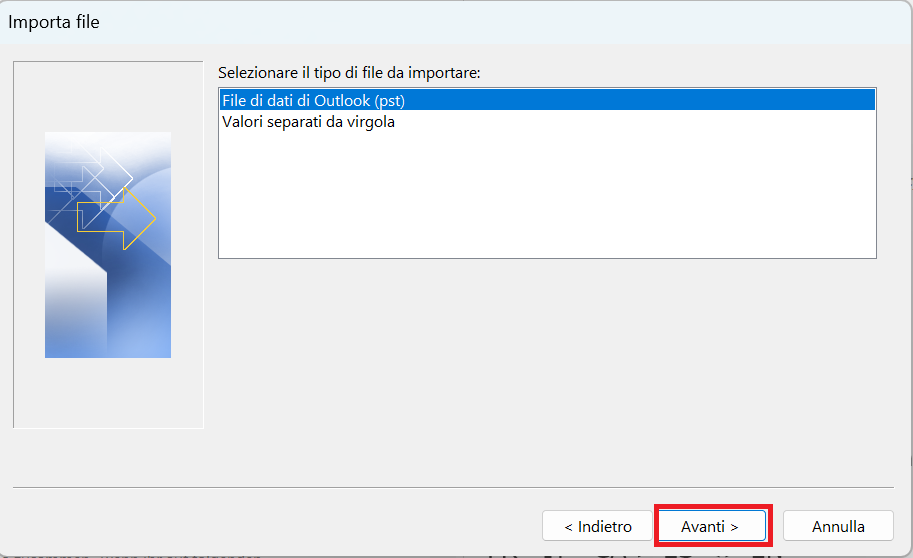Cancel the import with Annulla
Image resolution: width=913 pixels, height=558 pixels.
pos(838,526)
